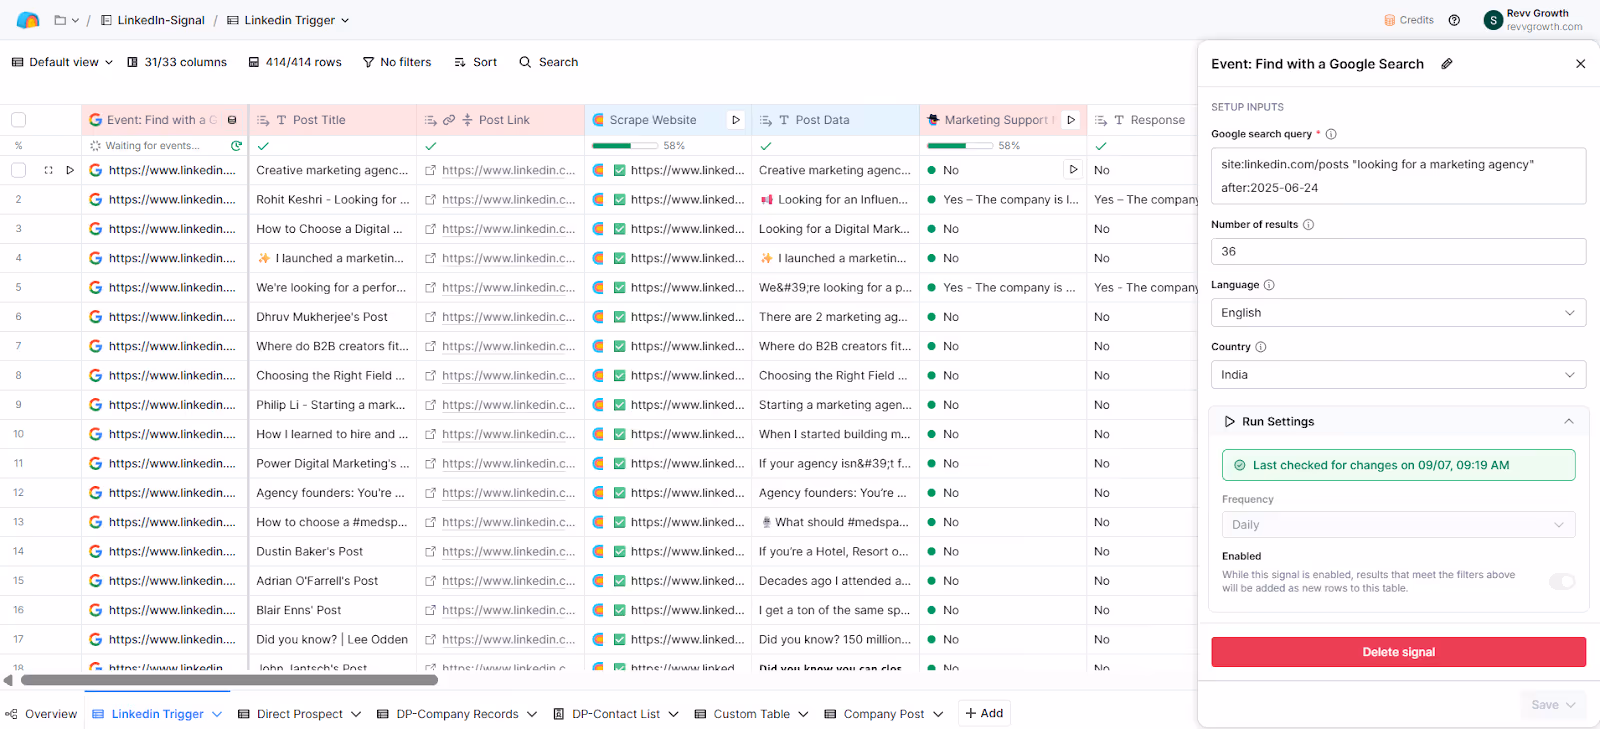Open the help question mark icon
The height and width of the screenshot is (729, 1600).
coord(1454,20)
